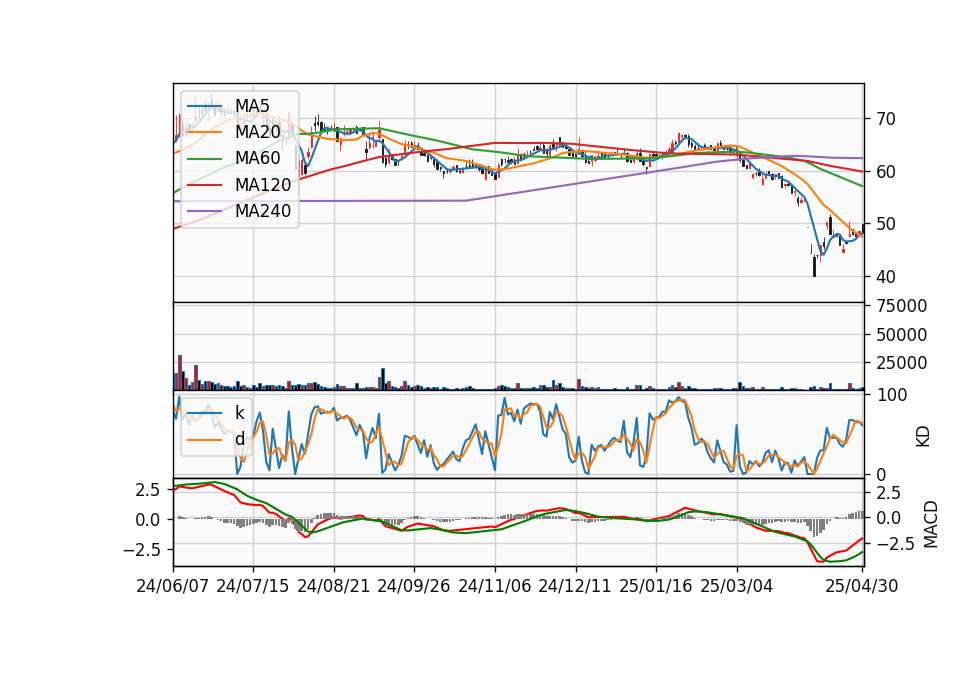Click the price axis value 40
The image size is (960, 690).
(x=886, y=277)
